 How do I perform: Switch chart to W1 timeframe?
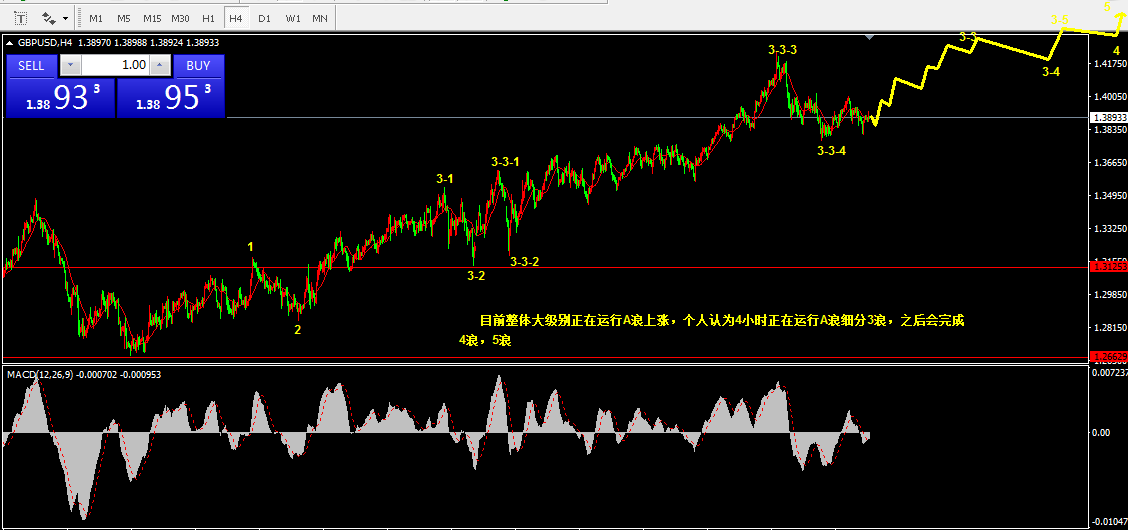click(292, 18)
